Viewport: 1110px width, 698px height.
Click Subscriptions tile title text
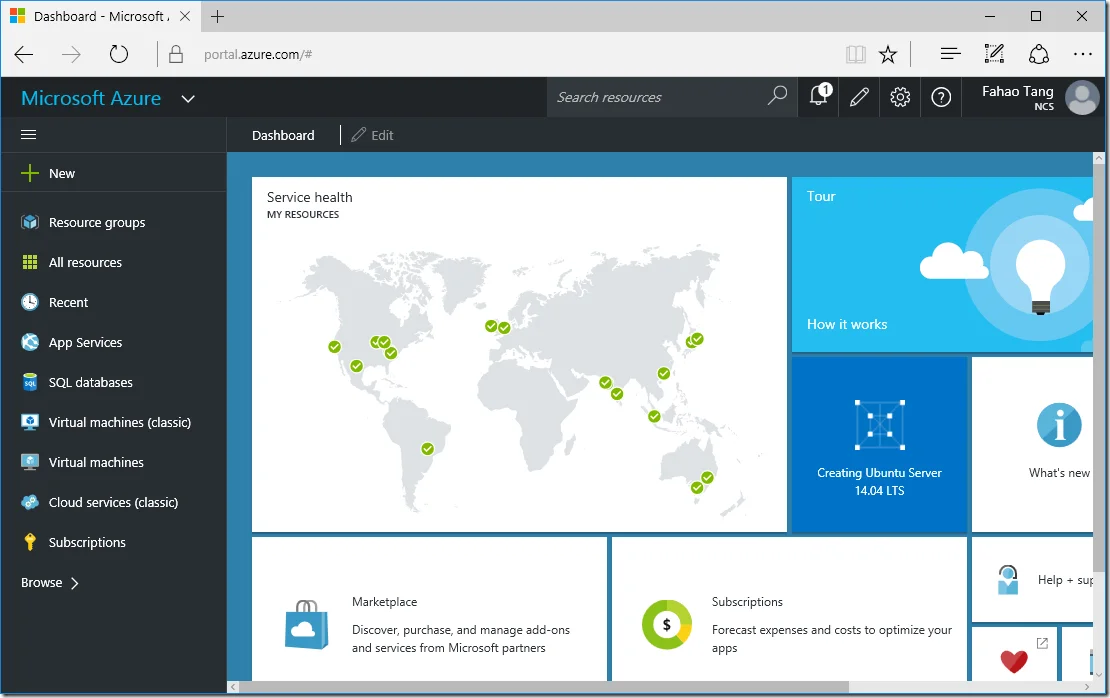point(747,602)
